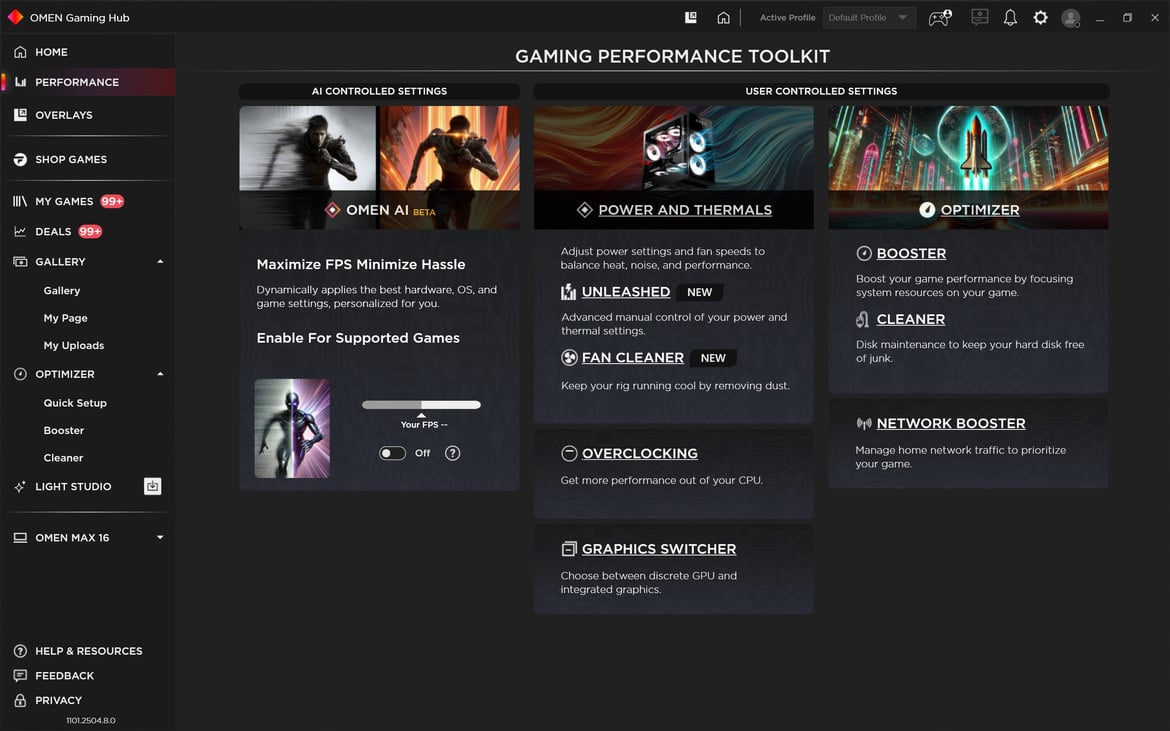Image resolution: width=1170 pixels, height=731 pixels.
Task: Click the My Games 99+ badge
Action: click(x=112, y=201)
